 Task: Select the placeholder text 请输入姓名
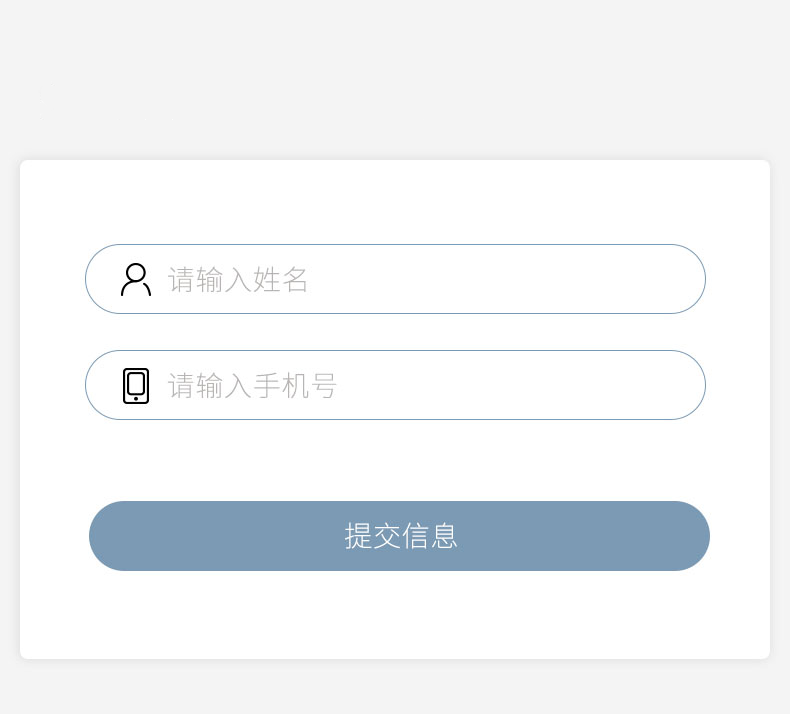pyautogui.click(x=238, y=280)
